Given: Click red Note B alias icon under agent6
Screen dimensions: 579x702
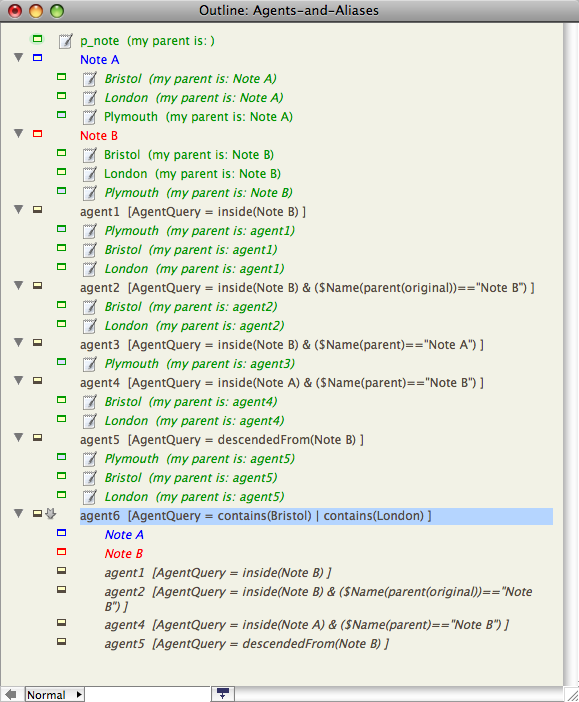Looking at the screenshot, I should (62, 552).
